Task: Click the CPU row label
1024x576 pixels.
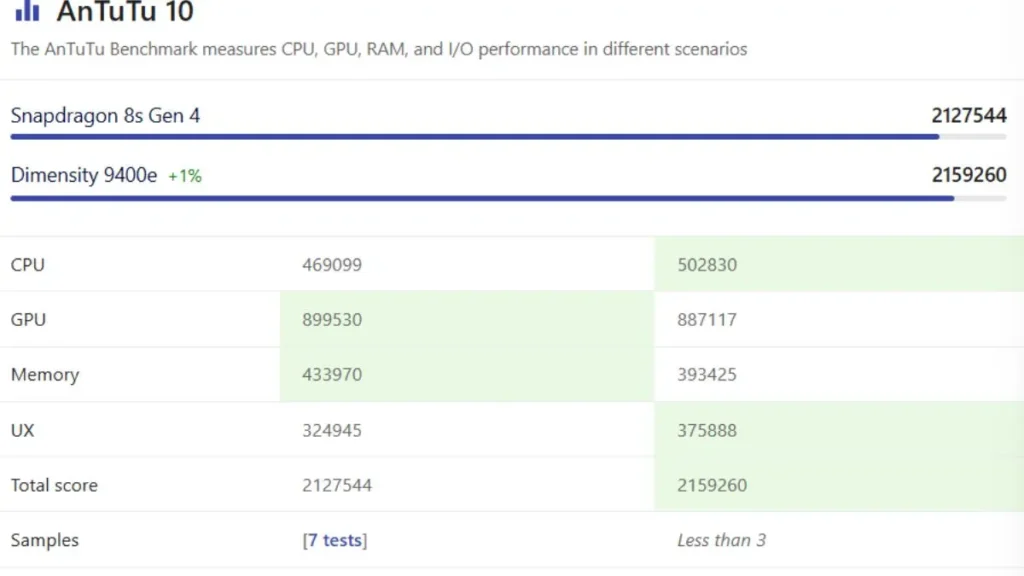Action: [x=27, y=264]
